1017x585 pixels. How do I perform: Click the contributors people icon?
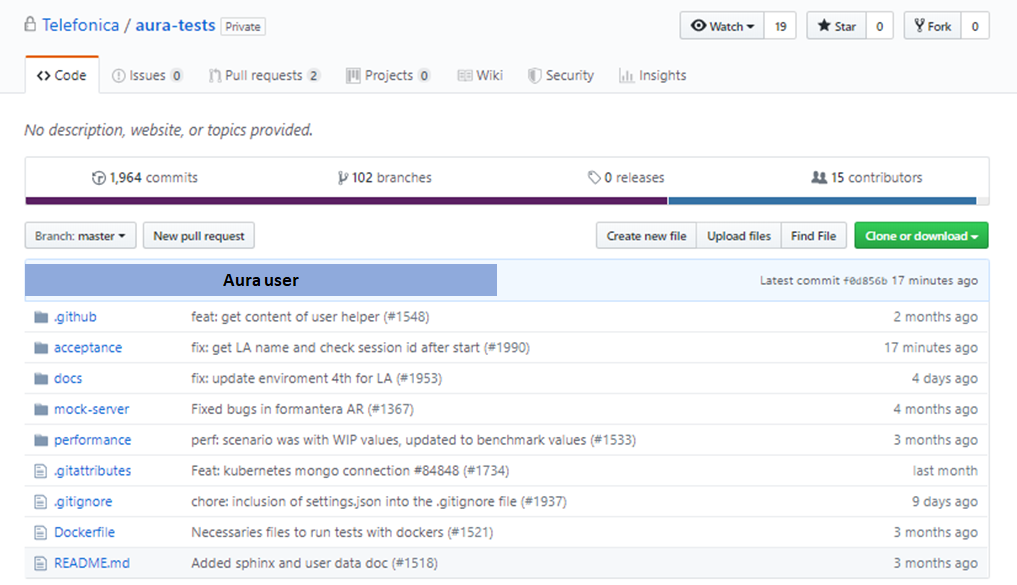819,177
